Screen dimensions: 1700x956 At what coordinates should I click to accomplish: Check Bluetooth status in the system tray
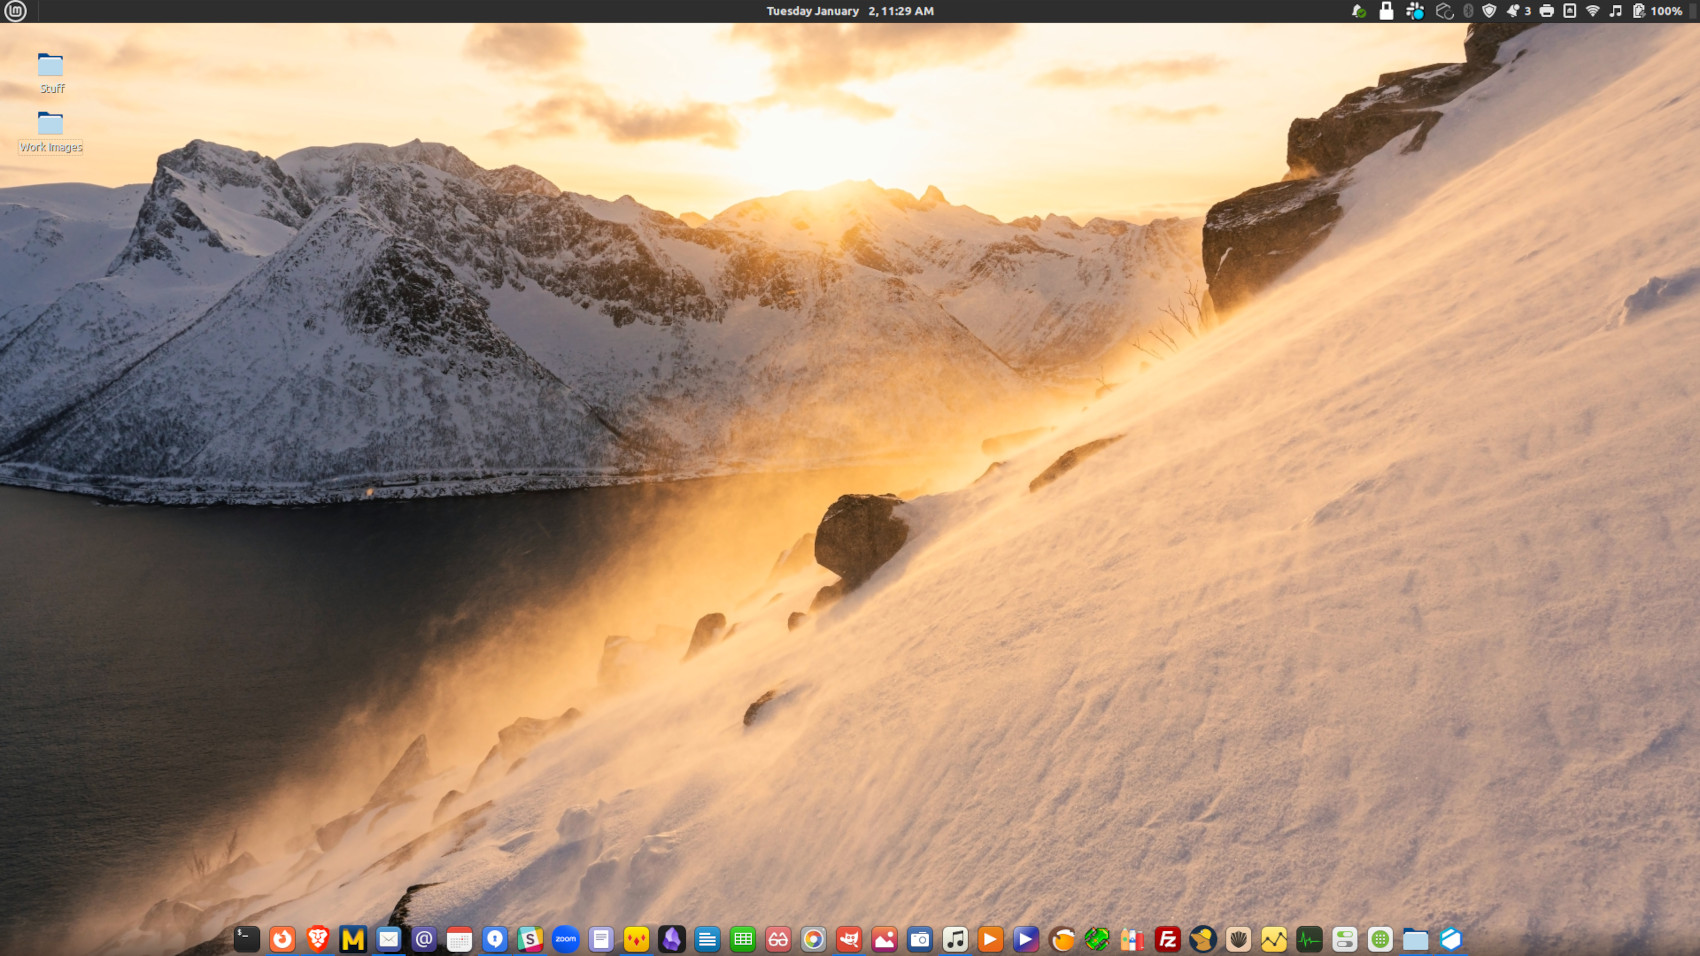pyautogui.click(x=1467, y=11)
